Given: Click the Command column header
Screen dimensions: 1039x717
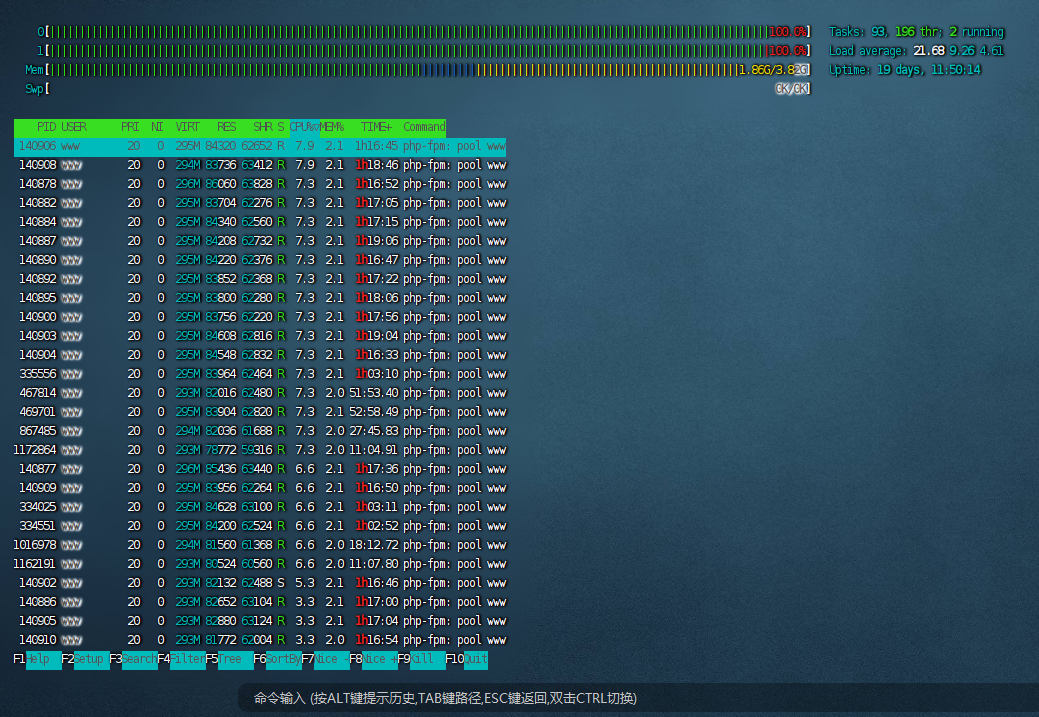Looking at the screenshot, I should tap(424, 127).
